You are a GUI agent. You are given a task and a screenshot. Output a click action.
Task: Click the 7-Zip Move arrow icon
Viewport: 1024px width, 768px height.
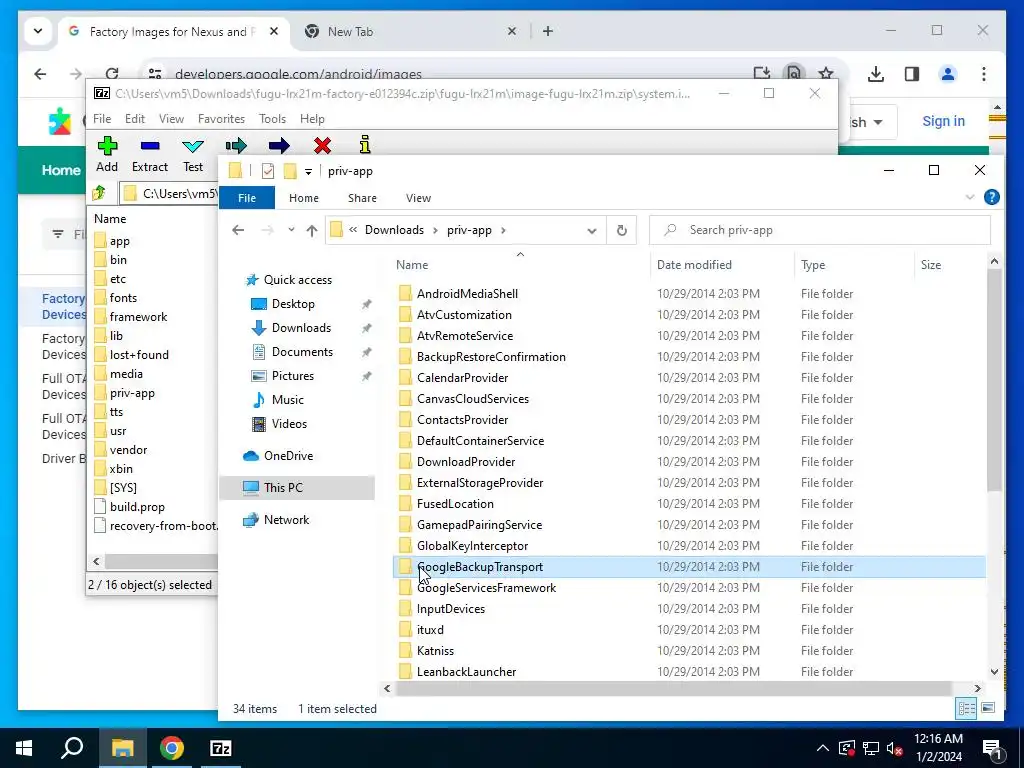pyautogui.click(x=279, y=145)
